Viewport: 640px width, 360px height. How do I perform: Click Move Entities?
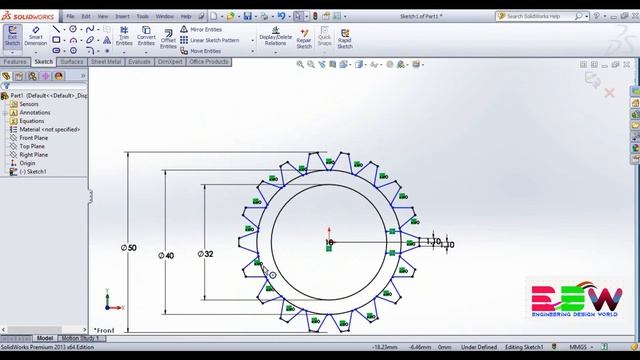pos(200,51)
